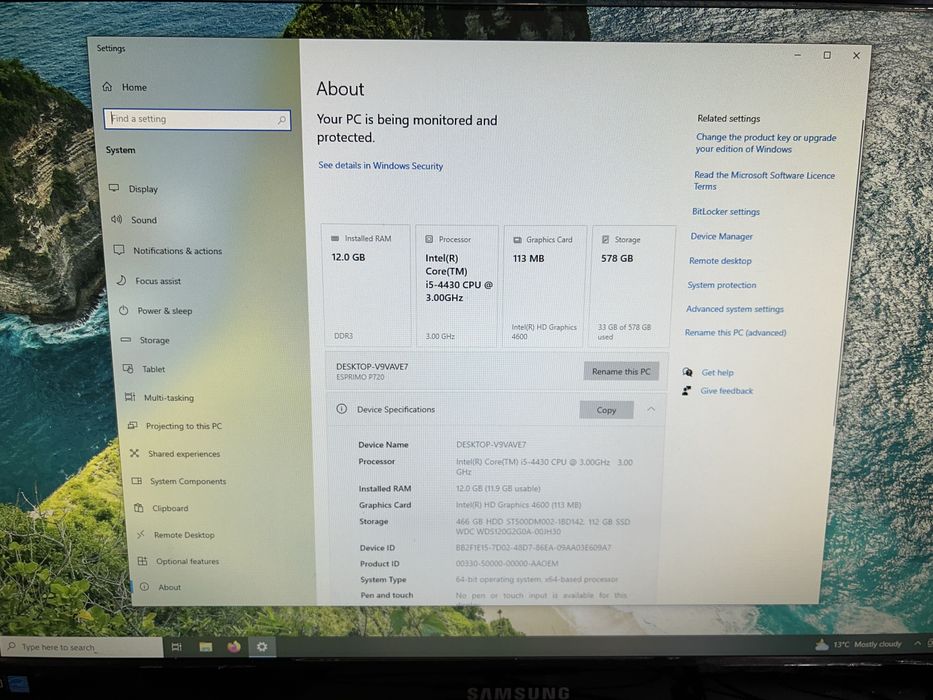This screenshot has width=933, height=700.
Task: Open System Components
Action: point(179,481)
